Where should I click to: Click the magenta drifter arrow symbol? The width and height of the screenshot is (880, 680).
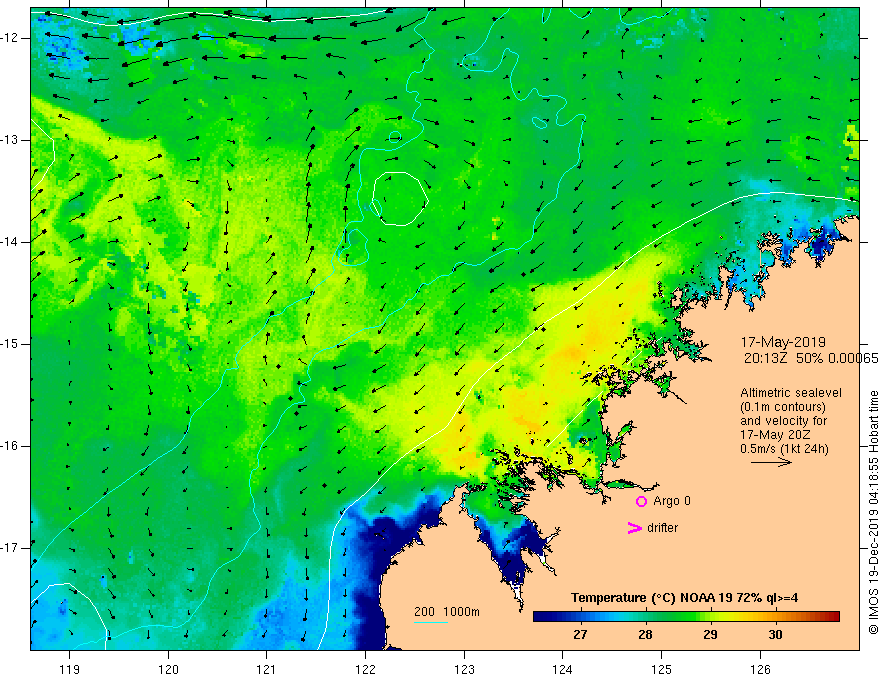(x=634, y=527)
